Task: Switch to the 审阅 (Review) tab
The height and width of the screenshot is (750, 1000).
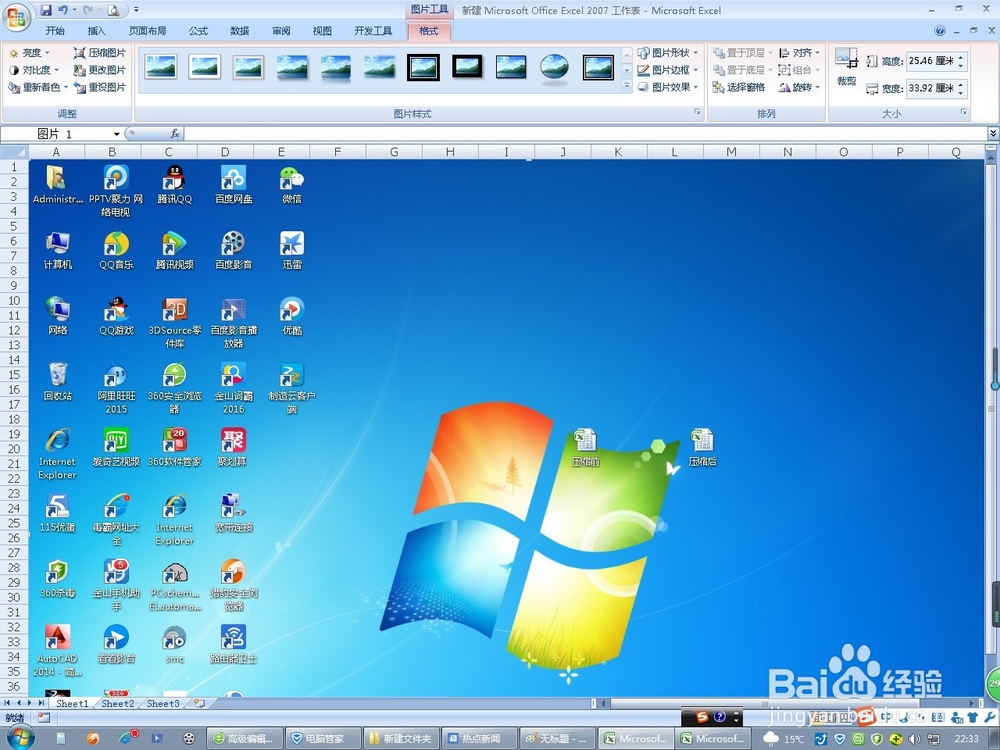Action: 281,31
